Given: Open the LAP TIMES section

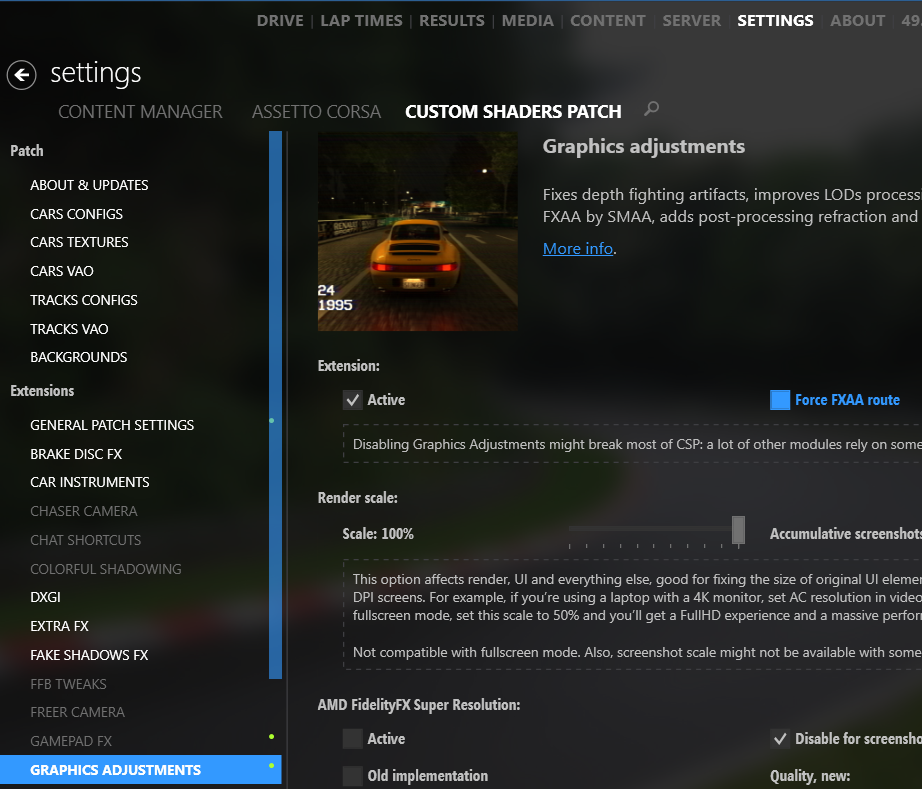Looking at the screenshot, I should (361, 21).
